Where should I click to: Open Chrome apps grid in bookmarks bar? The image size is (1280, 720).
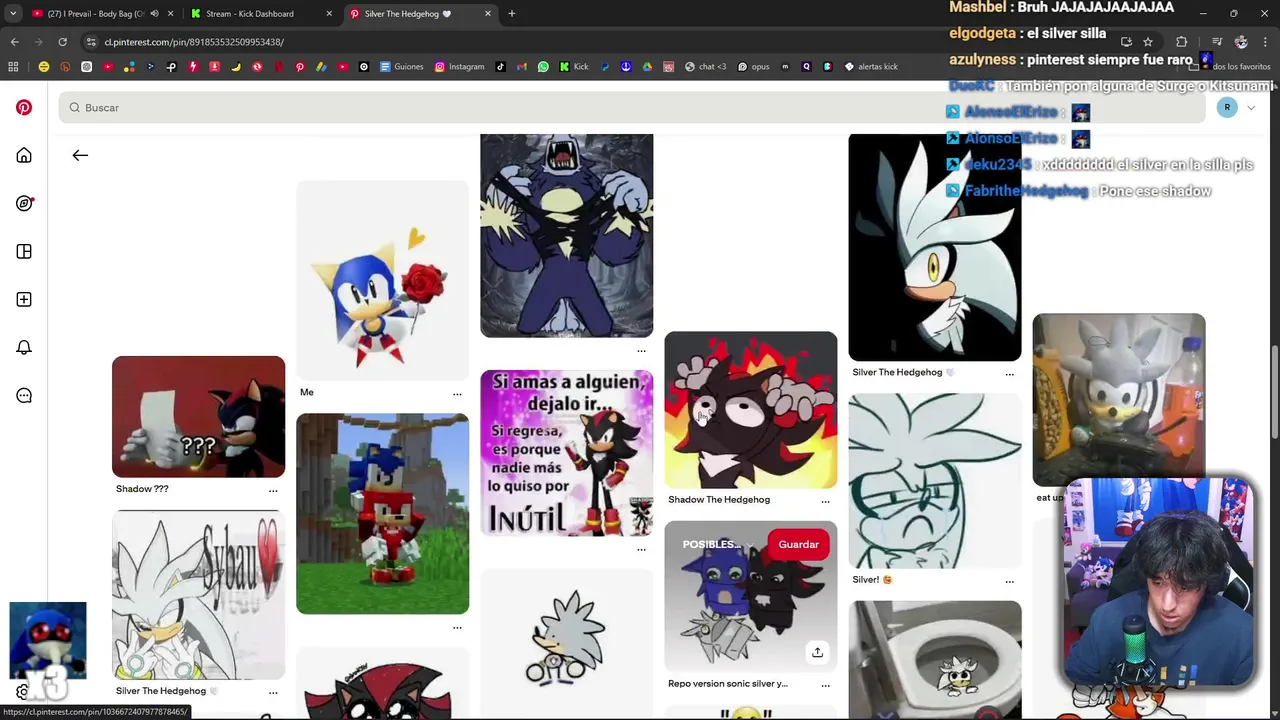coord(13,67)
